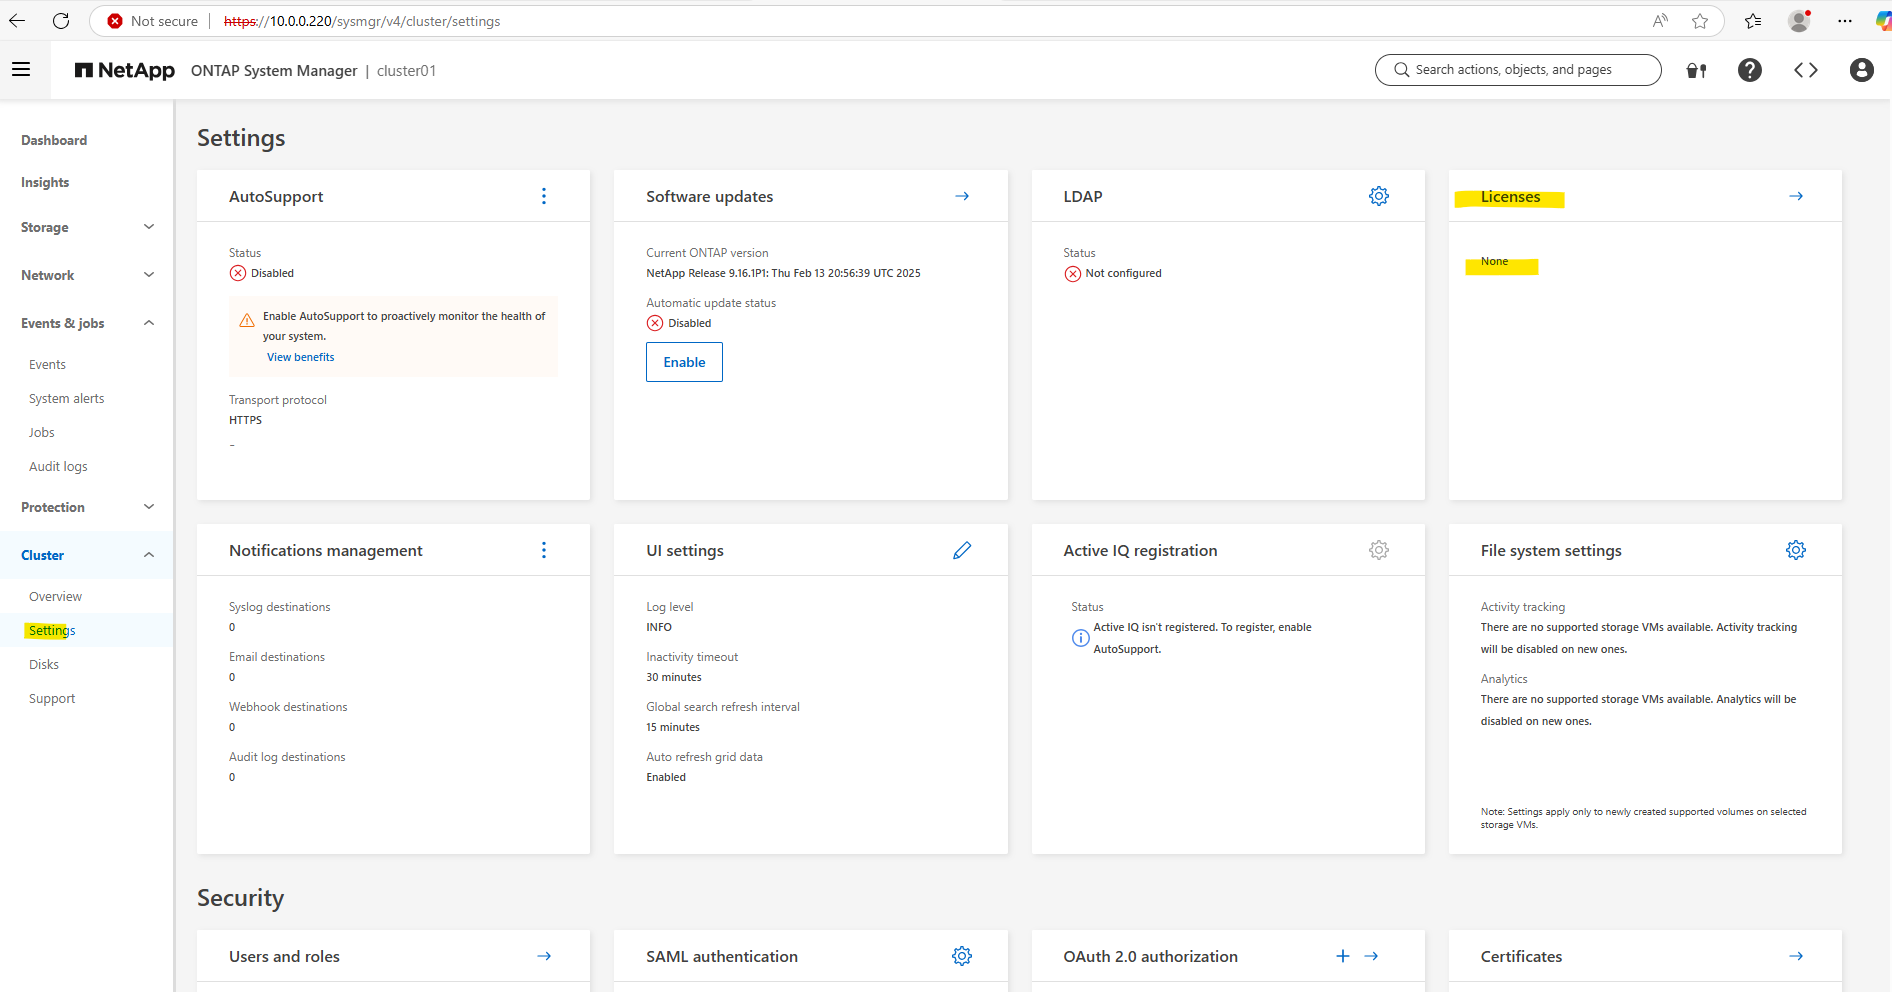The image size is (1892, 992).
Task: Click the Not secure site warning
Action: click(x=153, y=21)
